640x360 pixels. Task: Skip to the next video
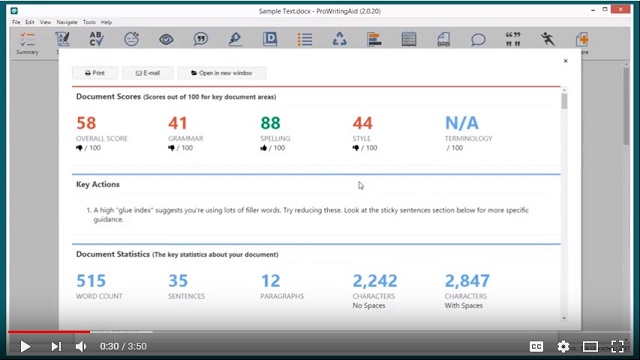point(56,347)
